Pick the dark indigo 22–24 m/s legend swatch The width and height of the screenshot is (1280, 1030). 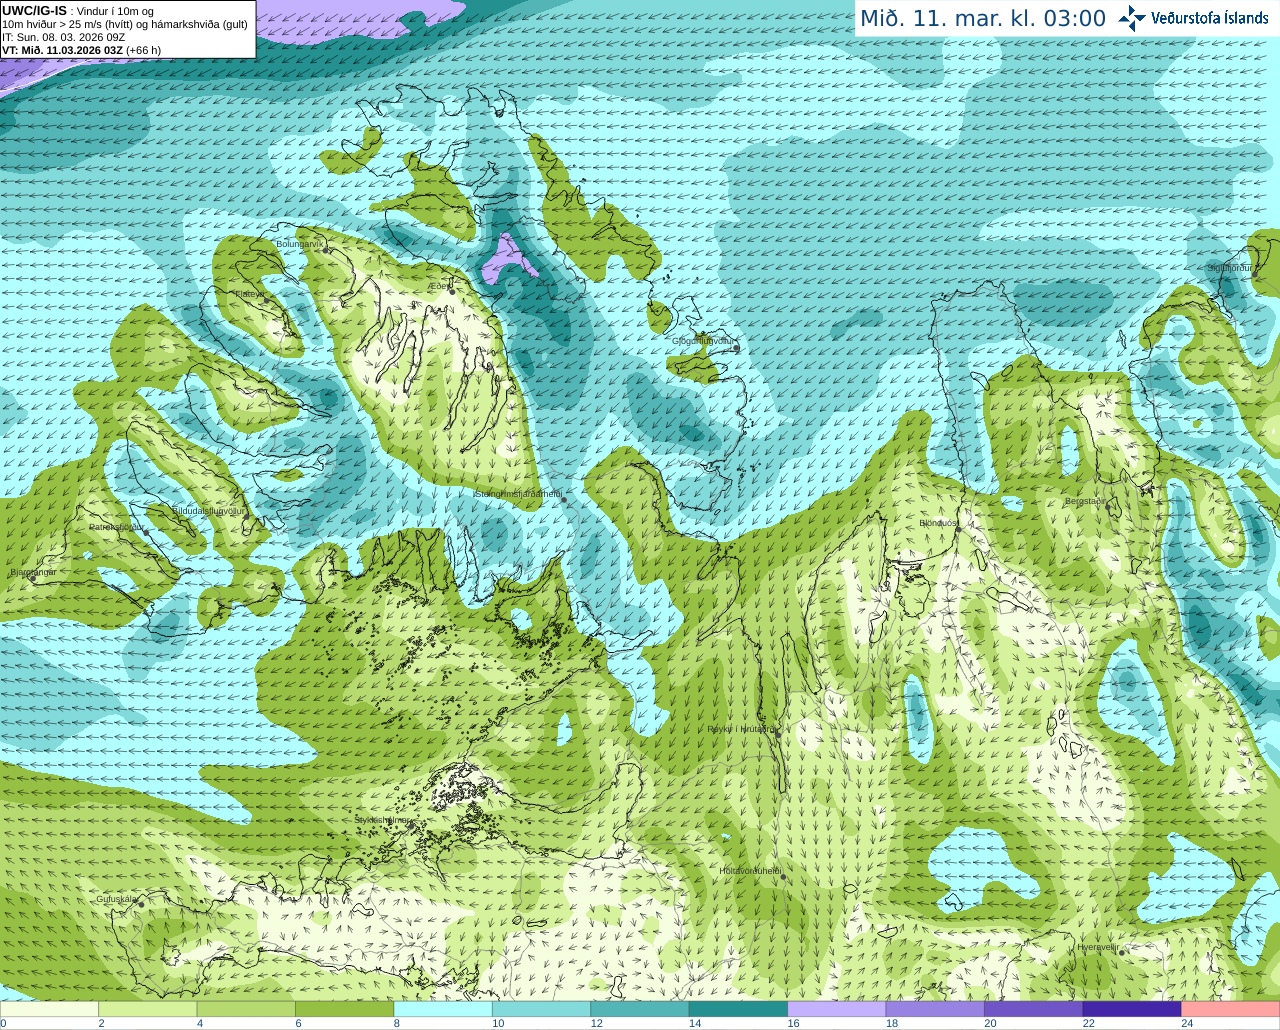click(1132, 1009)
